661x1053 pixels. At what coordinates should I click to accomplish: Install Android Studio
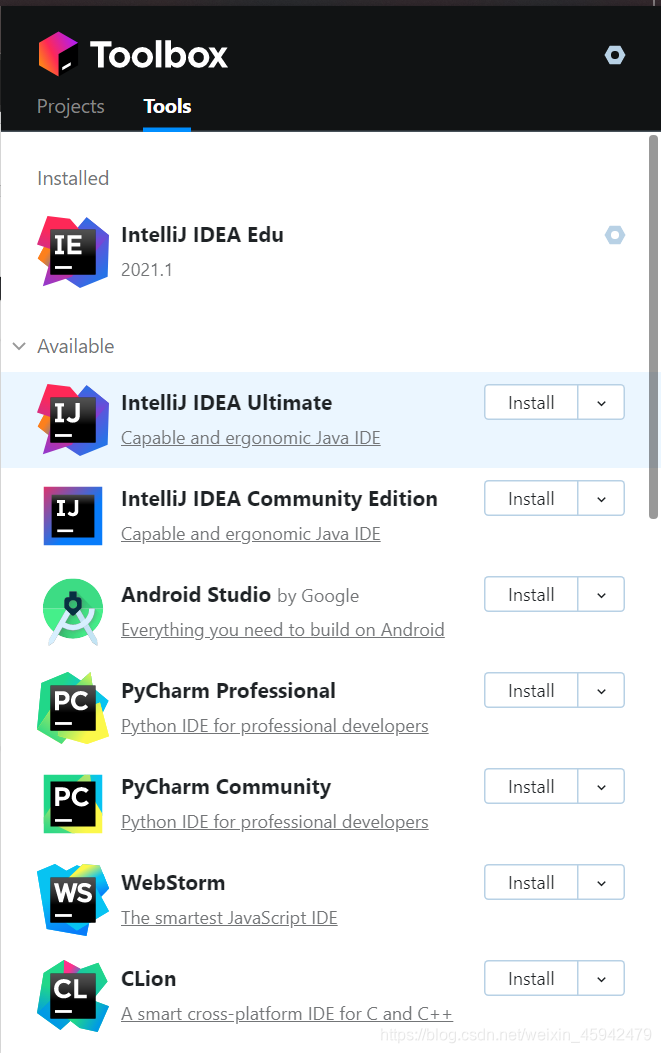pyautogui.click(x=531, y=594)
